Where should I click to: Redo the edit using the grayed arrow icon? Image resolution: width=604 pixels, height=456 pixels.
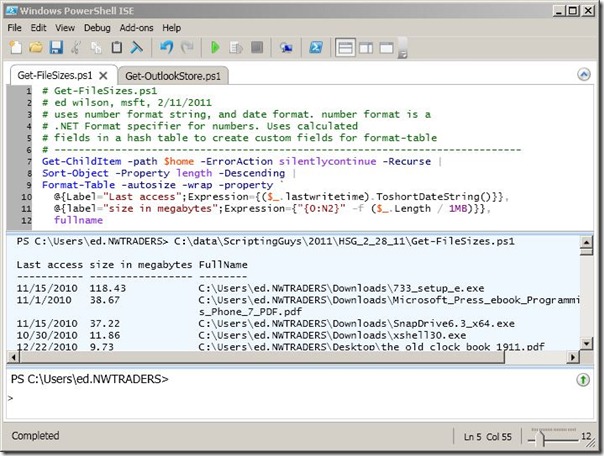[188, 47]
